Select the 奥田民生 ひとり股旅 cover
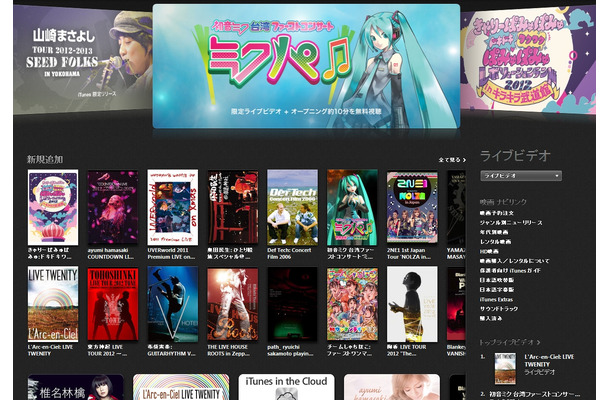This screenshot has height=400, width=610. point(233,207)
